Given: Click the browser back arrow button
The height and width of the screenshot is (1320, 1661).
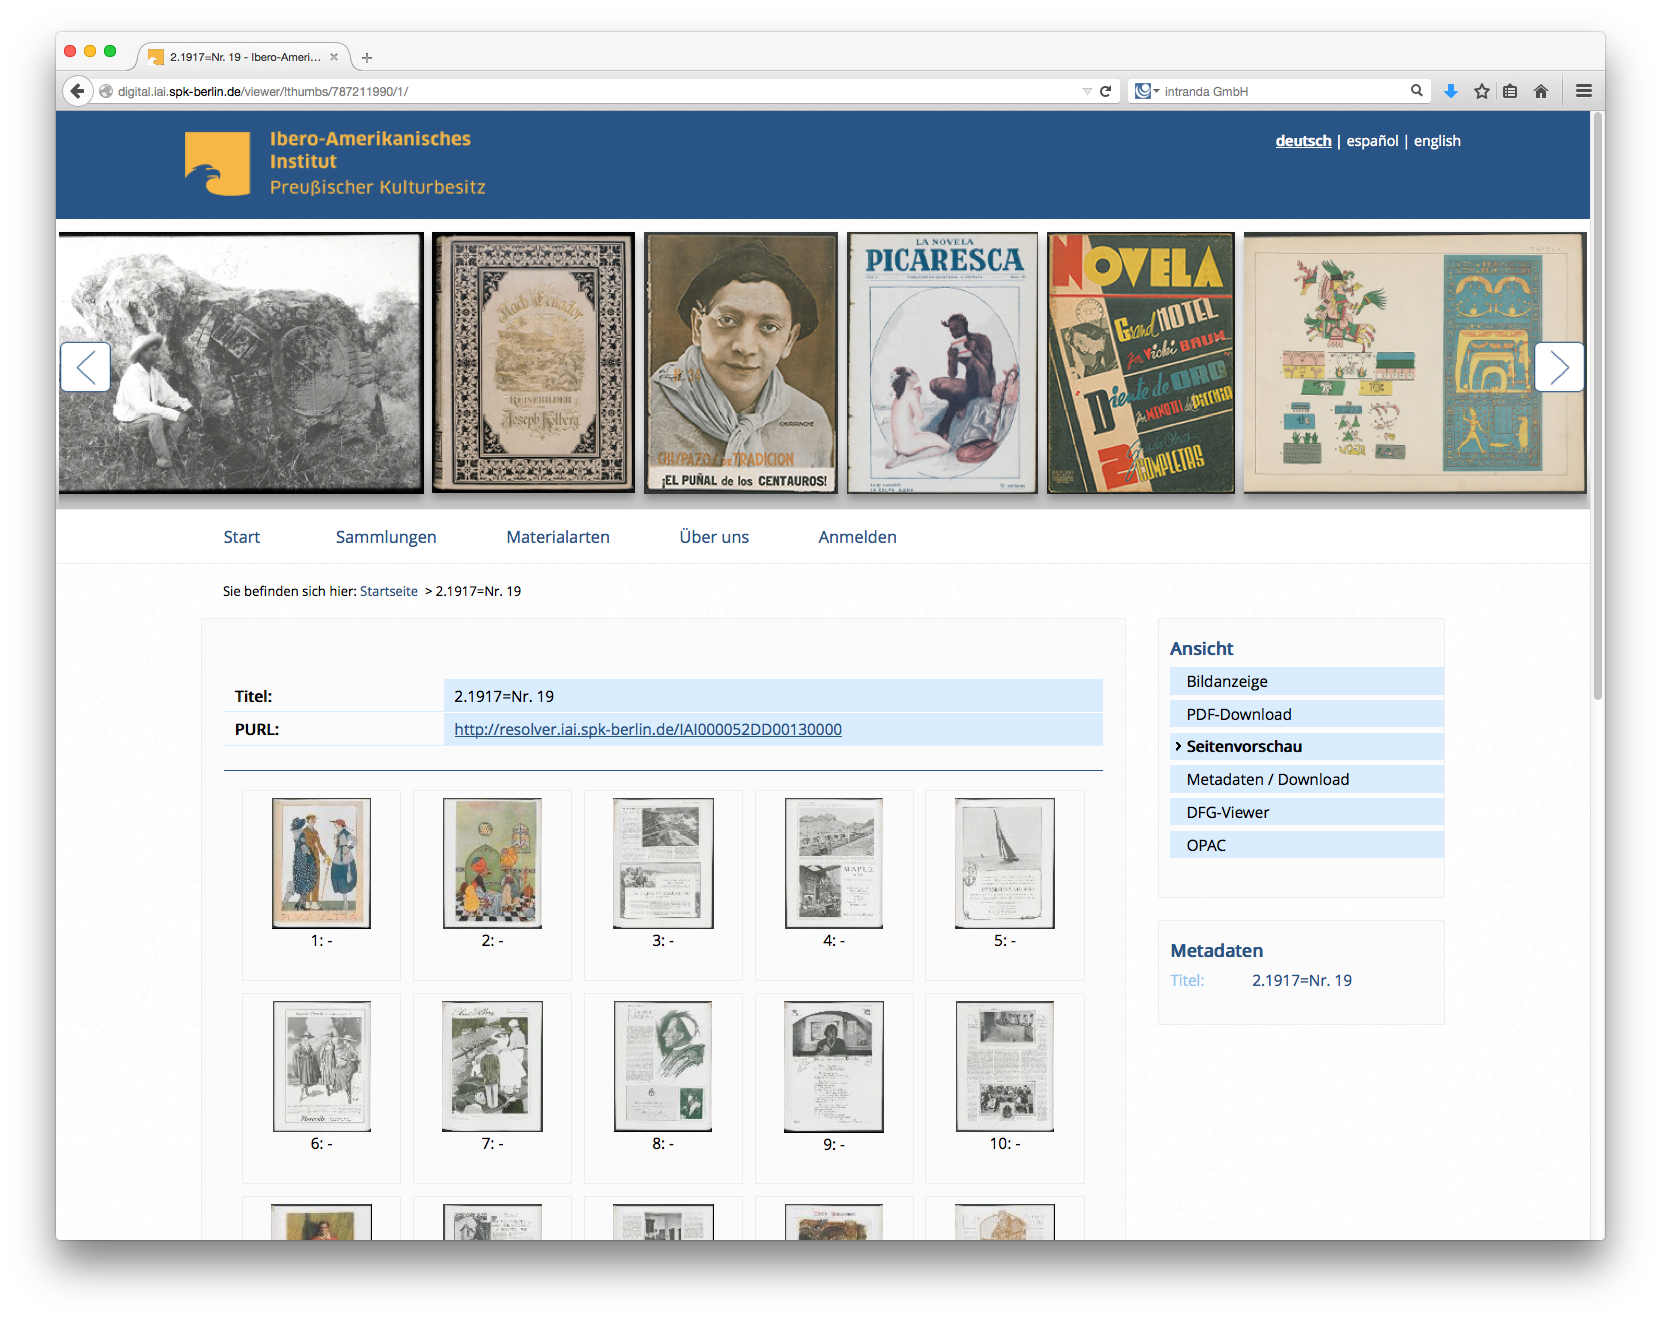Looking at the screenshot, I should click(x=78, y=91).
